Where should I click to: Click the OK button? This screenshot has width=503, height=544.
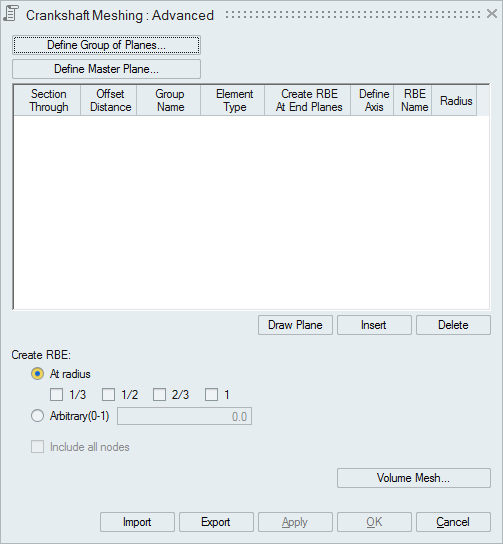click(374, 522)
